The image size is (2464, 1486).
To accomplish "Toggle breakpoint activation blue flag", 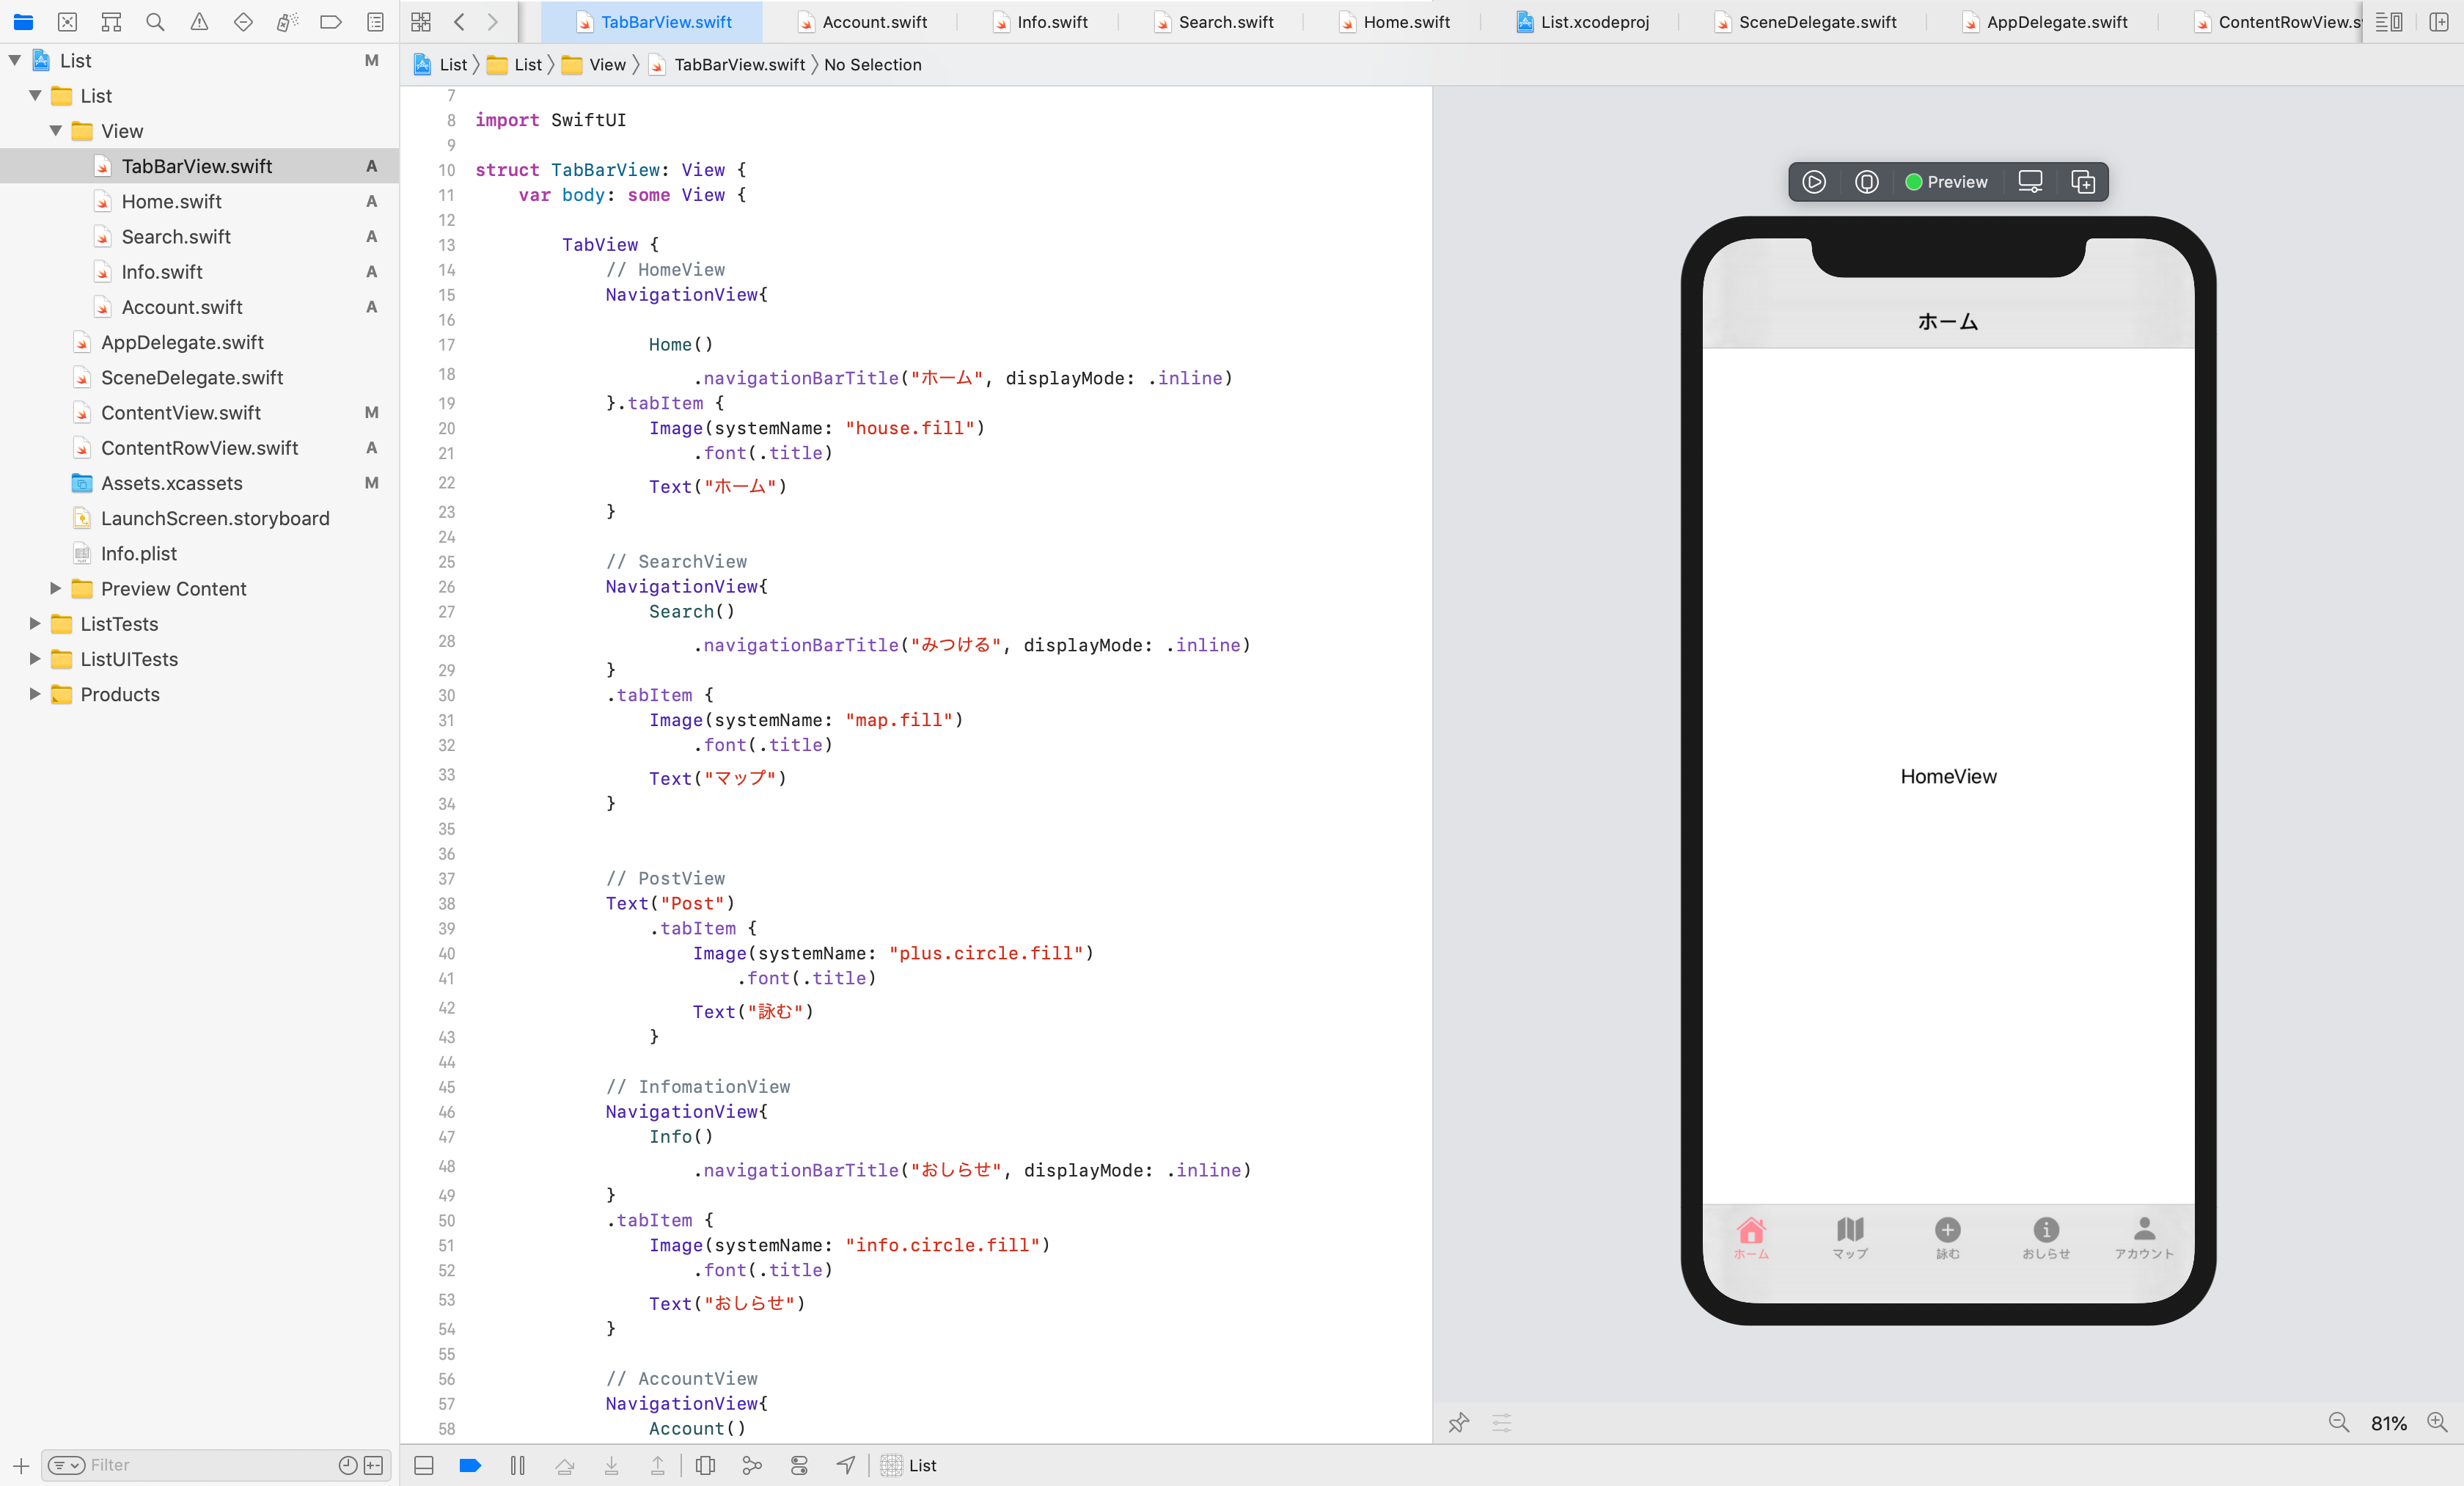I will point(469,1466).
